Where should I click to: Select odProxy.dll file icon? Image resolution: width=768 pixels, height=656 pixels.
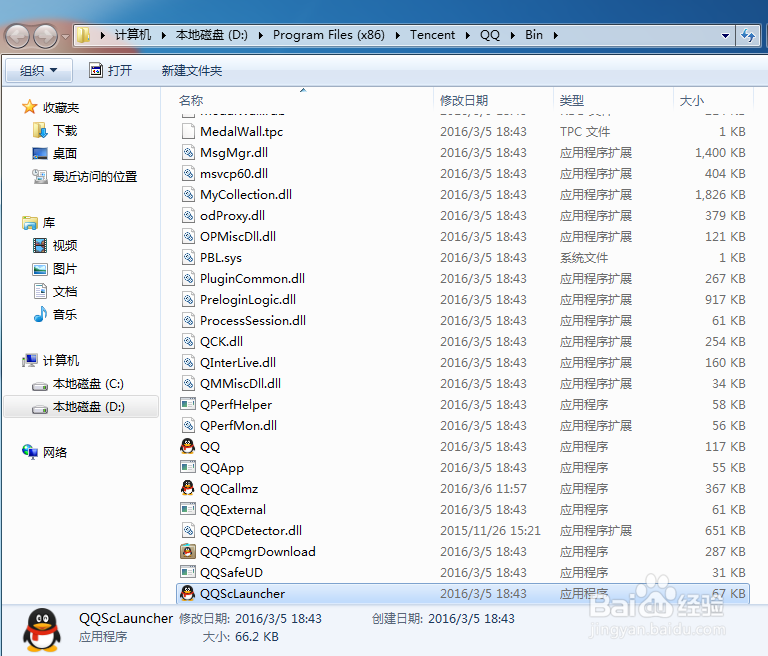188,216
